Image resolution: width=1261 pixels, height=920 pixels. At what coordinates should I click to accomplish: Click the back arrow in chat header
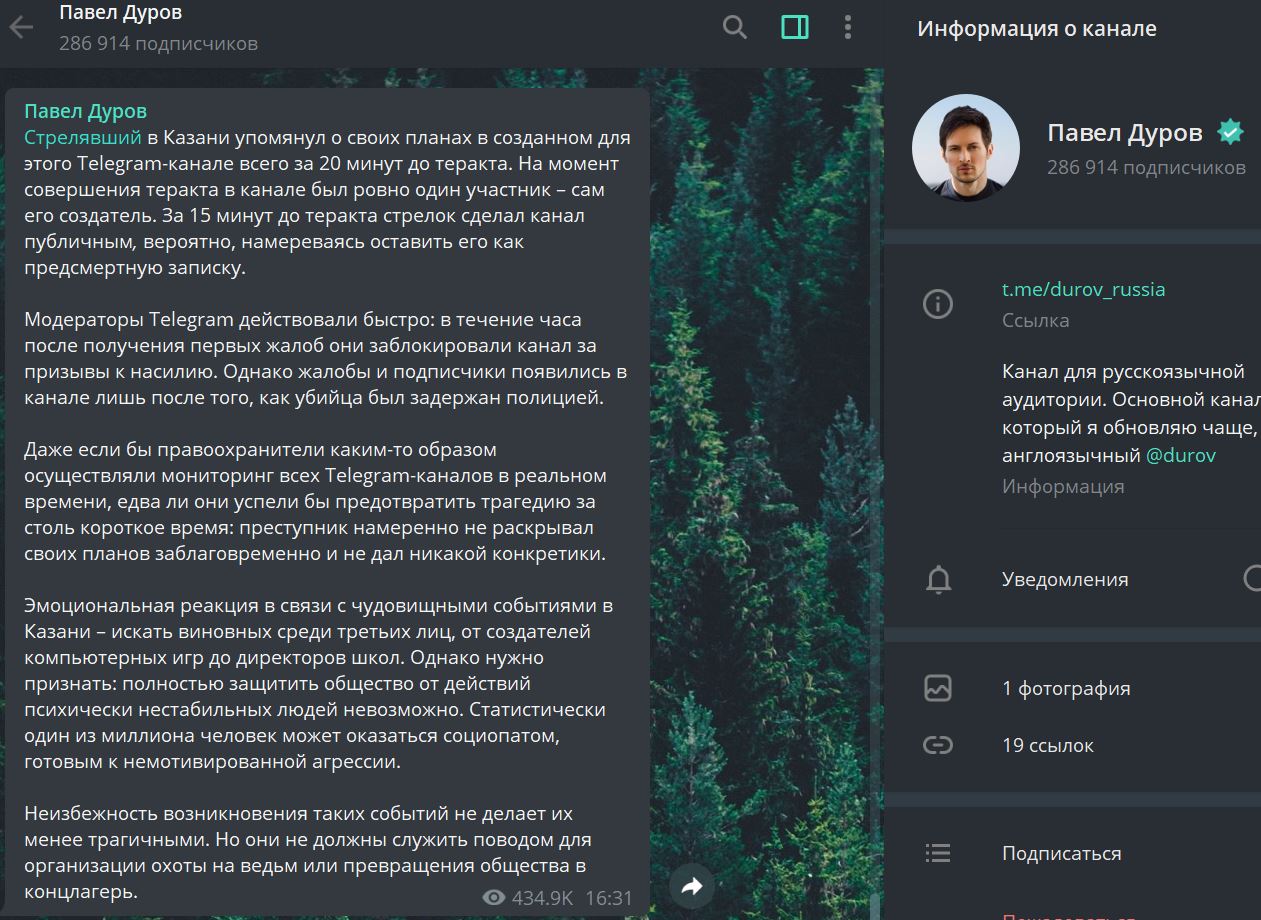point(21,27)
